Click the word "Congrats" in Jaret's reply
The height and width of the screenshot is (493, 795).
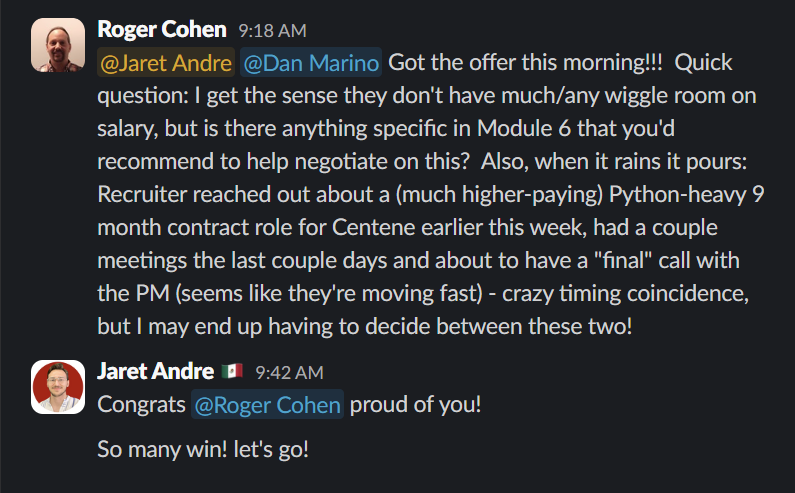point(141,406)
